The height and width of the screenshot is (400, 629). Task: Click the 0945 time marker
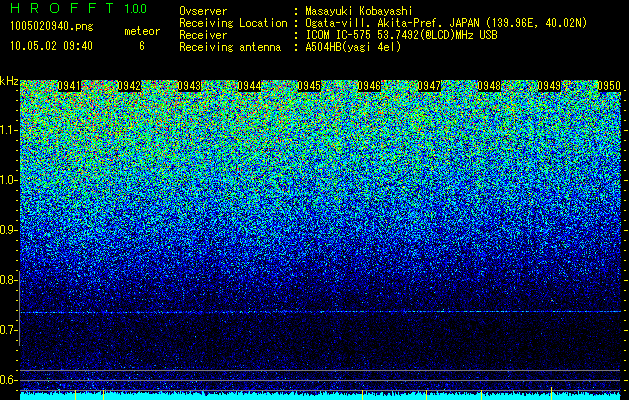309,86
